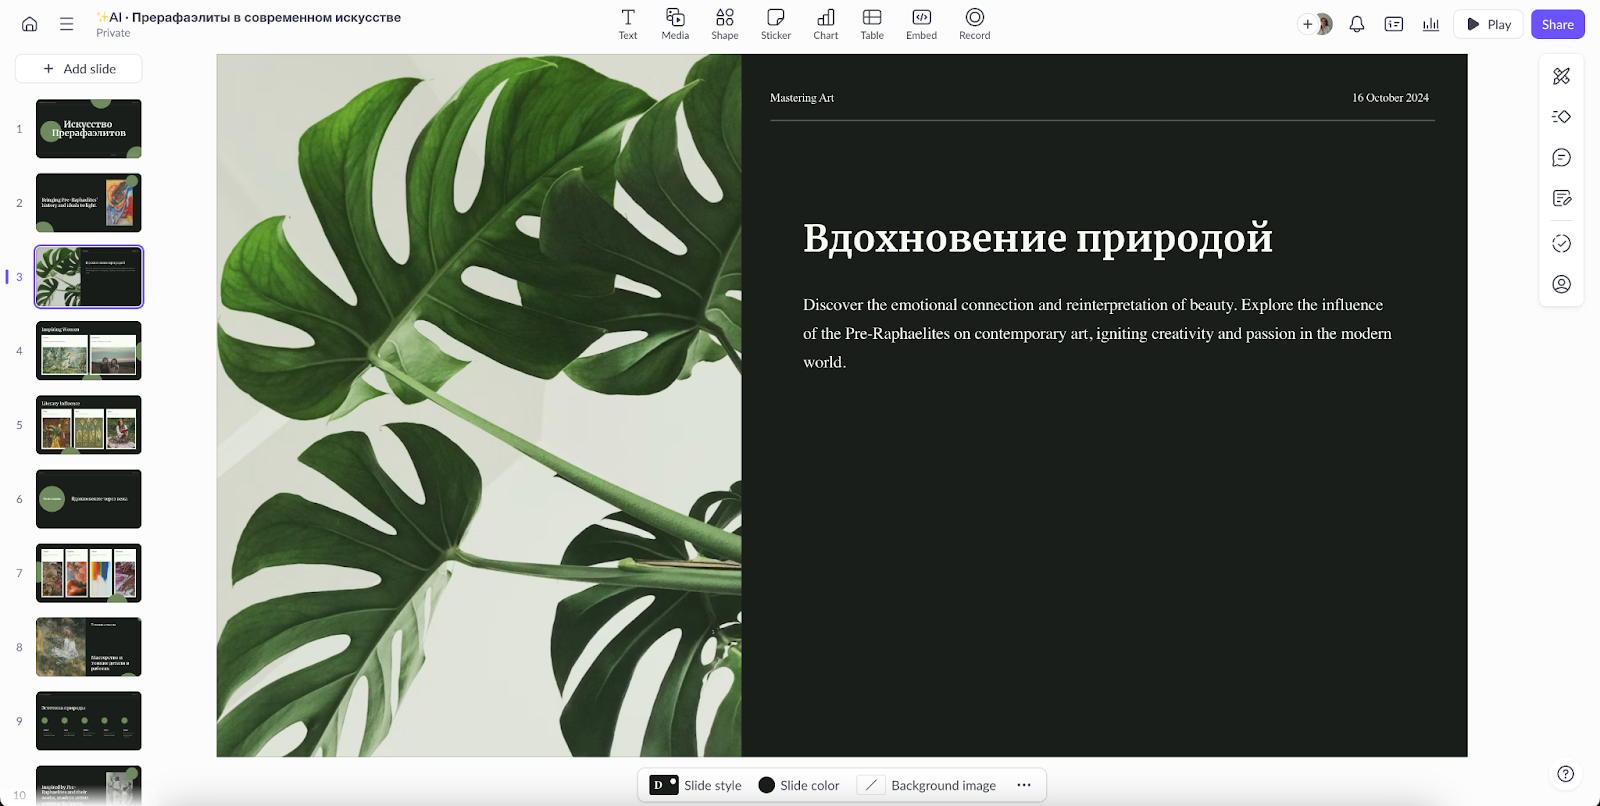Open the animations icon in right sidebar
The height and width of the screenshot is (806, 1600).
[1562, 117]
